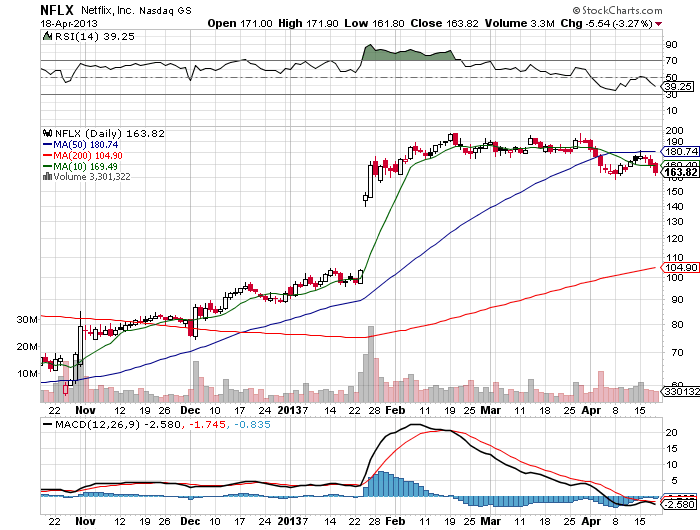Click the green MA(10) legend line
The height and width of the screenshot is (530, 700).
click(x=47, y=166)
